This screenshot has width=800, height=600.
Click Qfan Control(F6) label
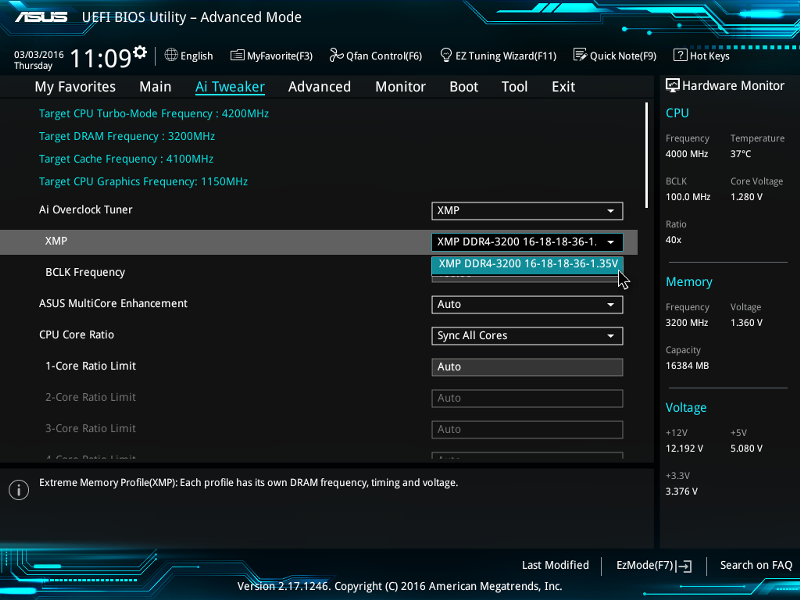pyautogui.click(x=384, y=56)
